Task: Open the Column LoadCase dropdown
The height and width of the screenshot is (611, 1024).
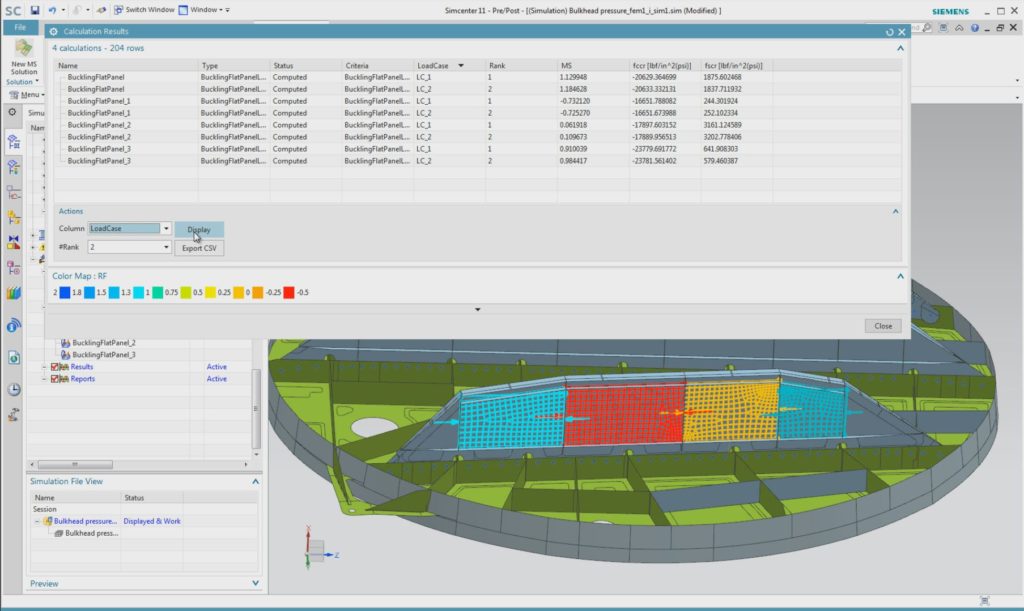Action: click(x=165, y=229)
